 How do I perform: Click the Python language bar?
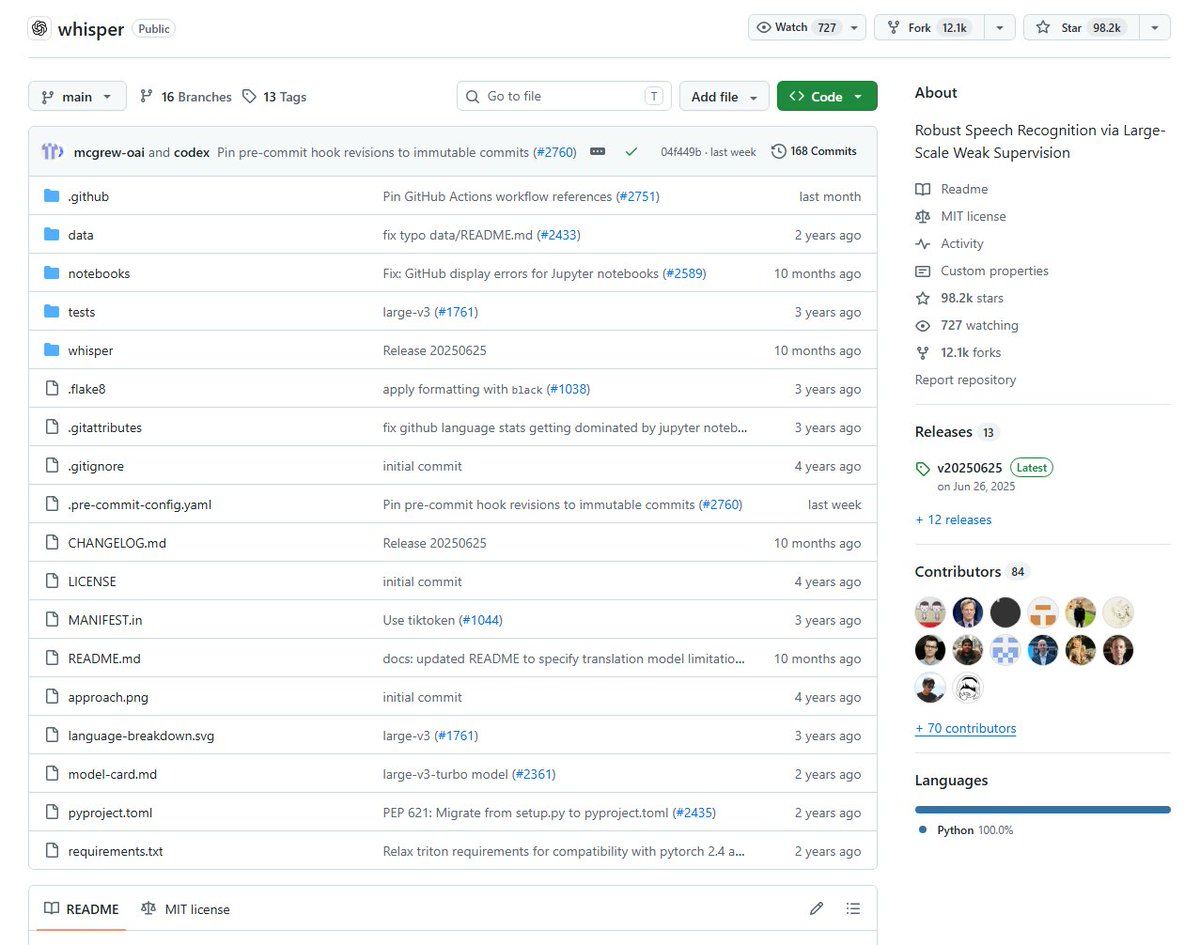coord(1042,810)
